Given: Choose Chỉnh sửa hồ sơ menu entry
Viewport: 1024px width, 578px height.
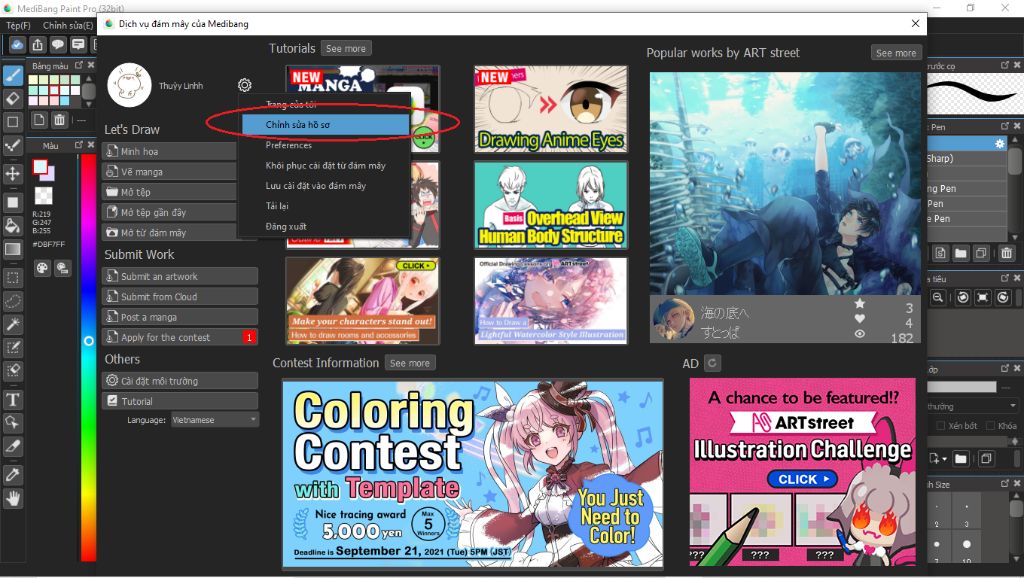Looking at the screenshot, I should pyautogui.click(x=325, y=125).
